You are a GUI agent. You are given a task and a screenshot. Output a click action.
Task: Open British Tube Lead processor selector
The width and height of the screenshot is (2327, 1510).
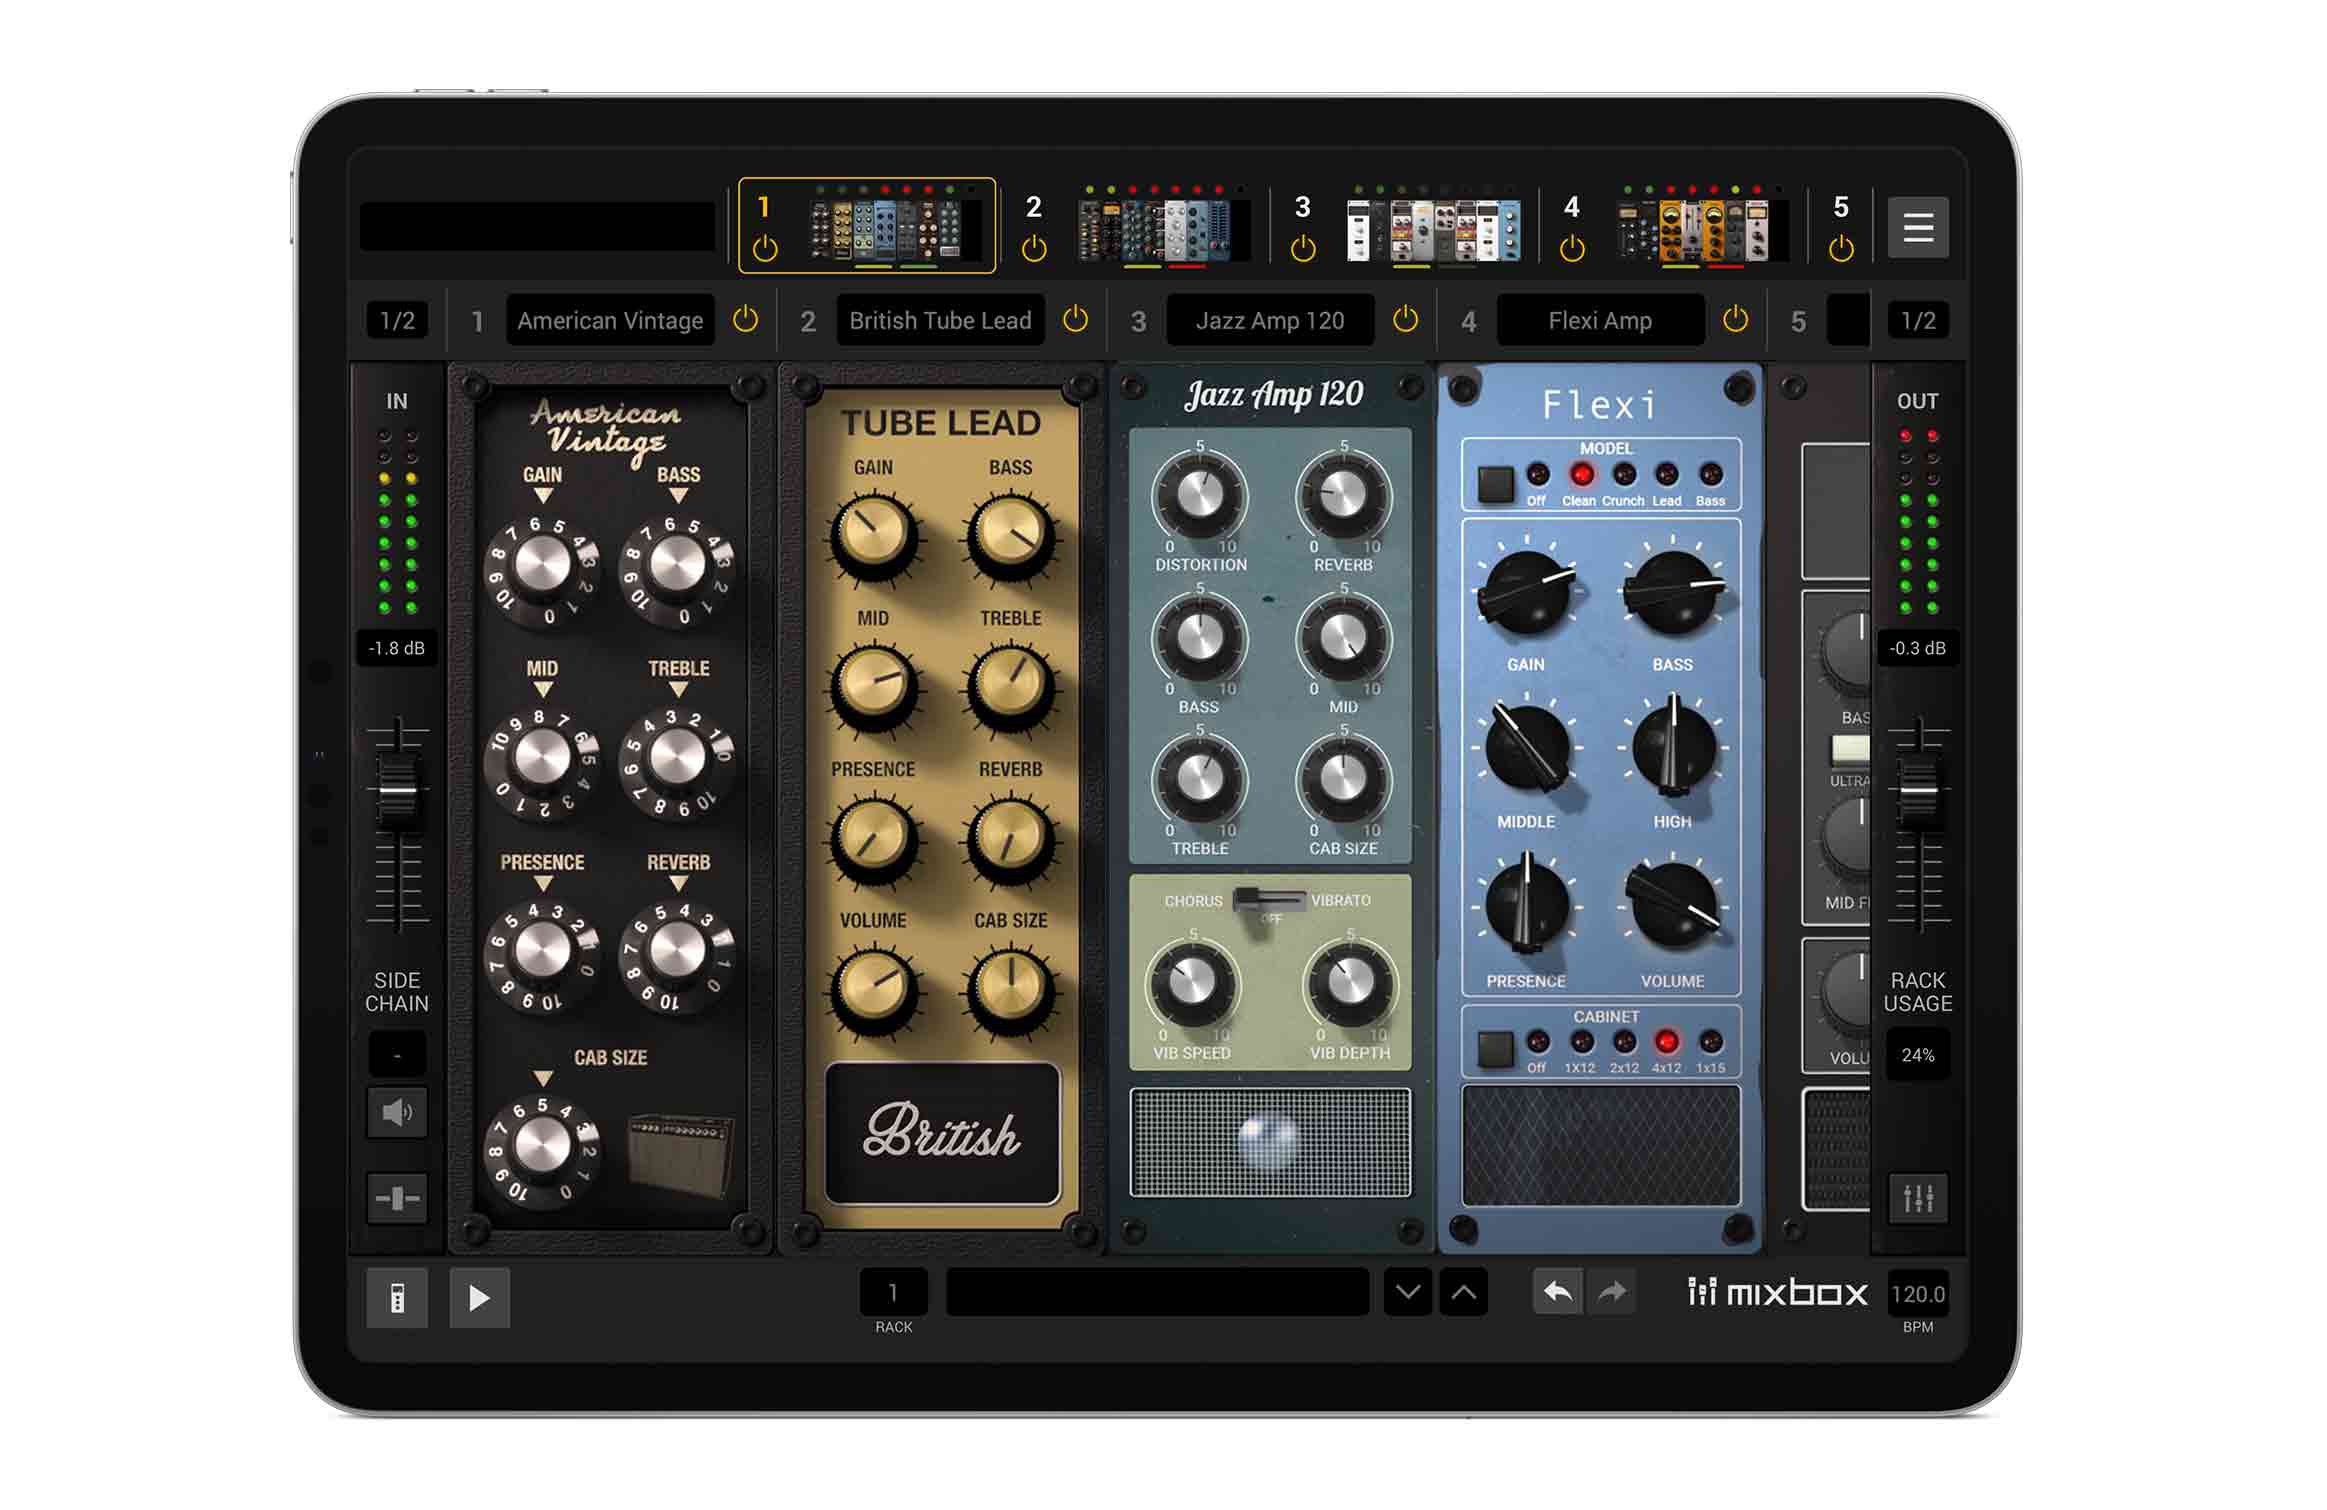pos(940,320)
